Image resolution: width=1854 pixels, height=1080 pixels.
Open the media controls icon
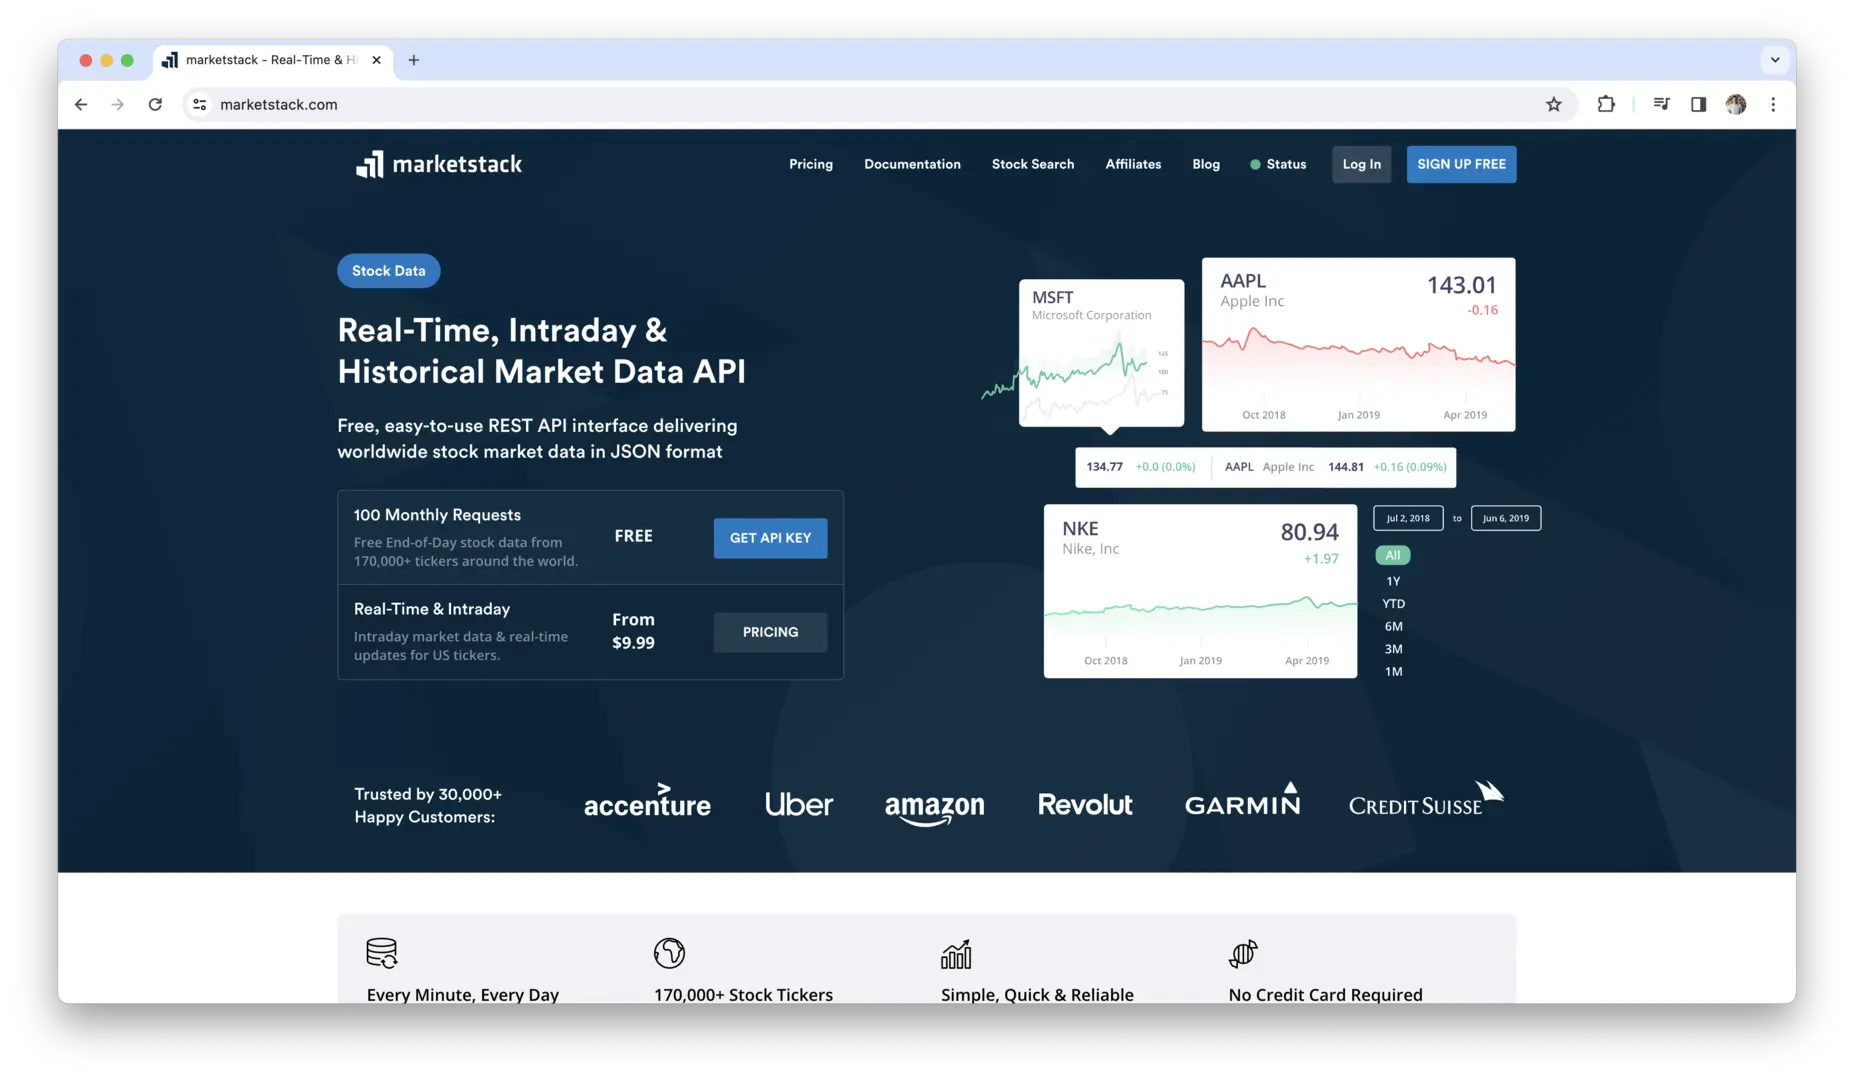point(1661,104)
